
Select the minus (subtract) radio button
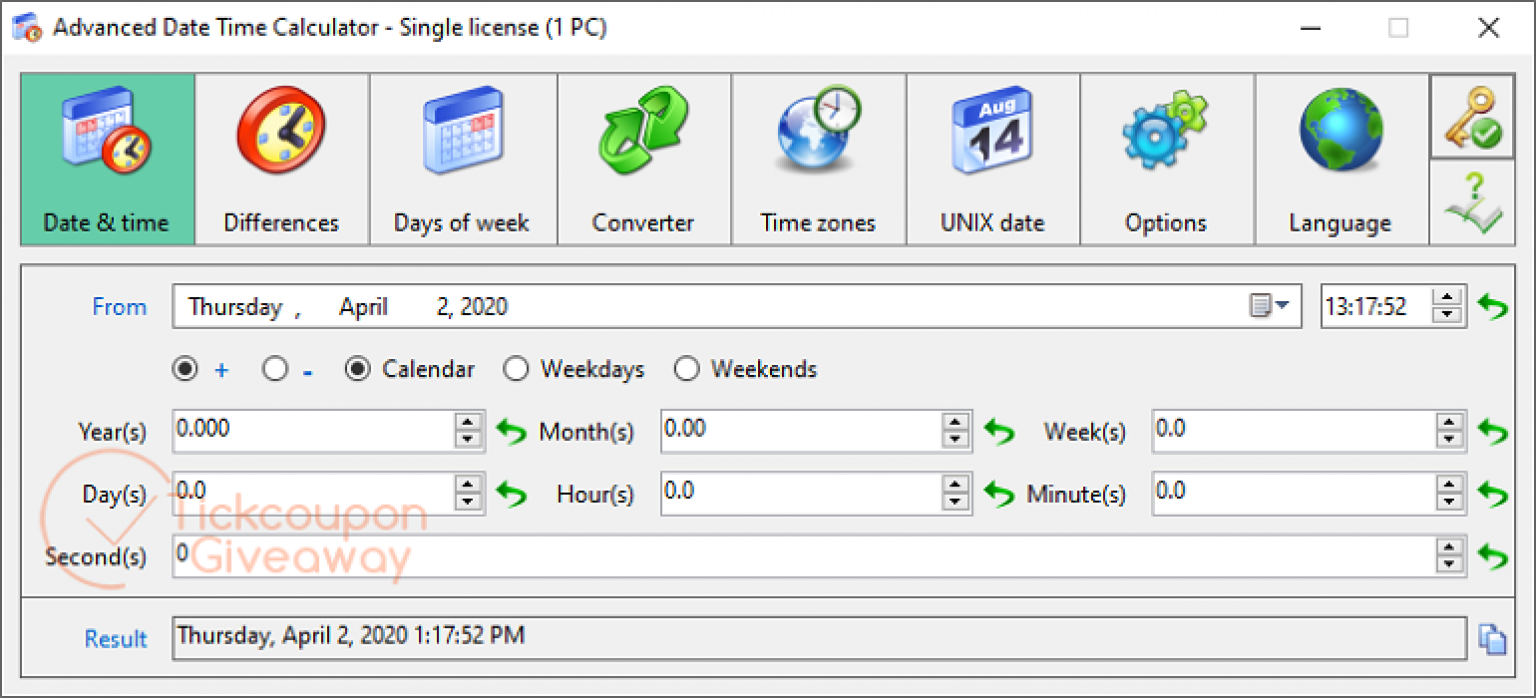click(x=275, y=370)
